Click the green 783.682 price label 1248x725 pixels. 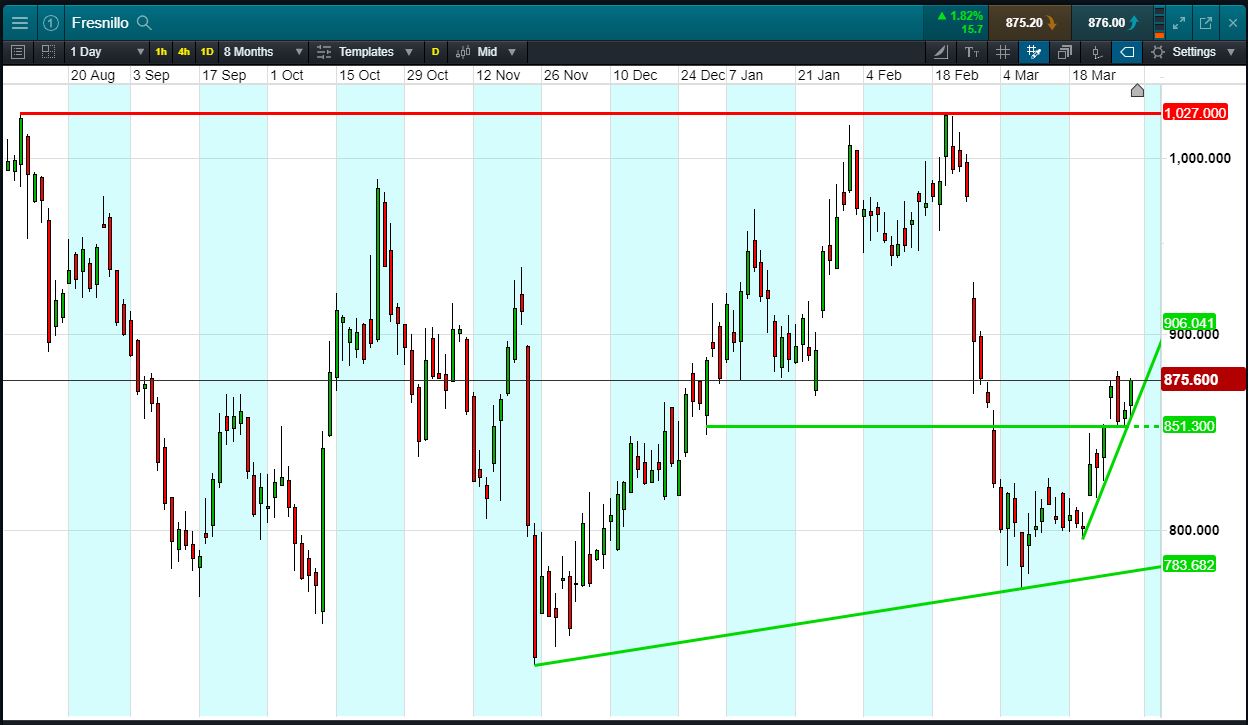coord(1189,565)
